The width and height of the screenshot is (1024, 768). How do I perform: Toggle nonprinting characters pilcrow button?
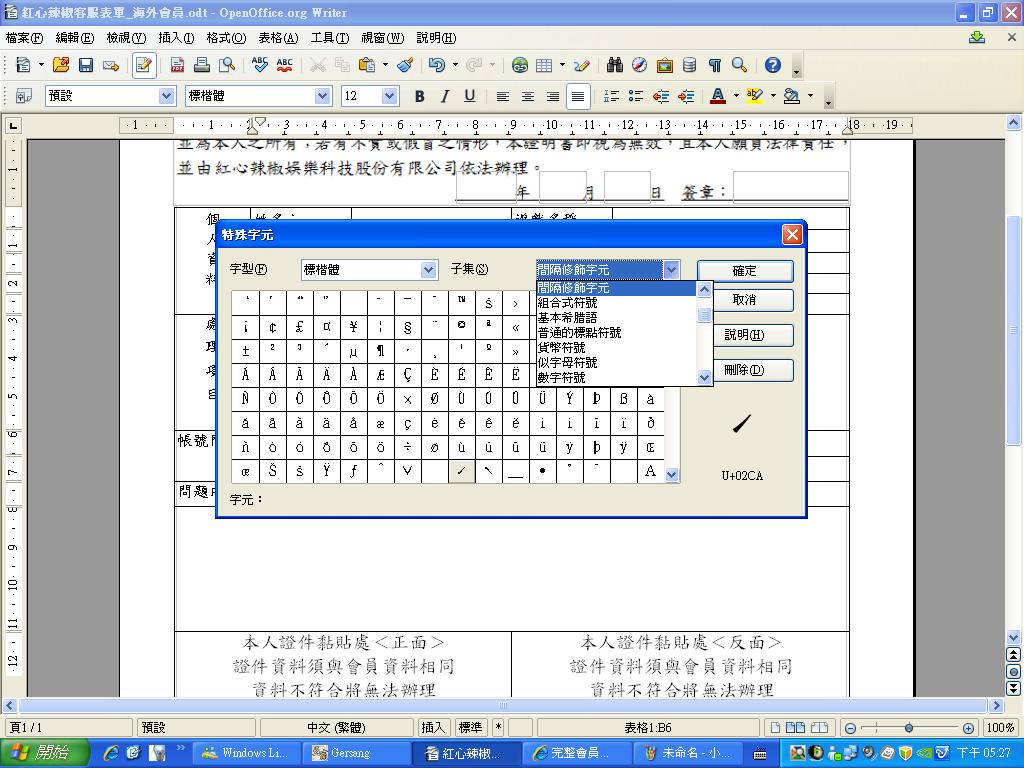[x=714, y=65]
